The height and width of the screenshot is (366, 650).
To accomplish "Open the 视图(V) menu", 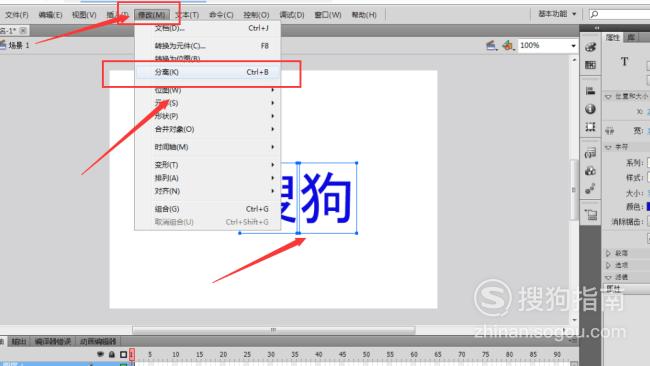I will [84, 15].
